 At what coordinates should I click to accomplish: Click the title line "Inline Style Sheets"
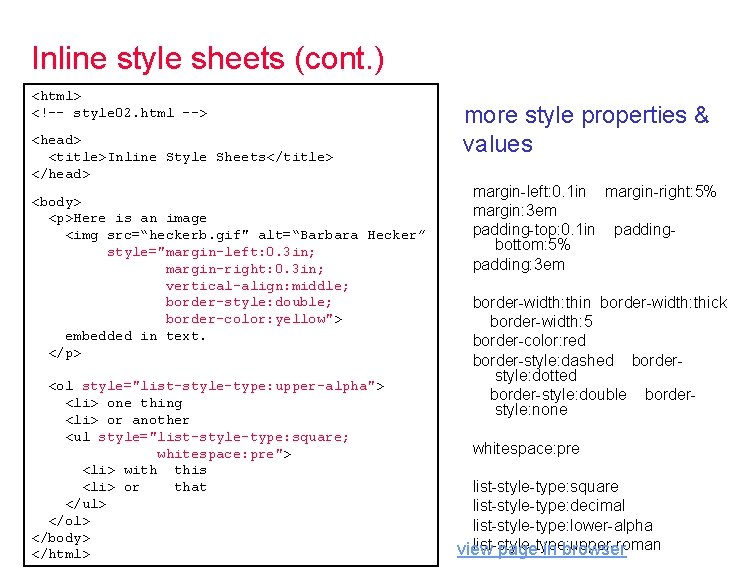click(191, 157)
